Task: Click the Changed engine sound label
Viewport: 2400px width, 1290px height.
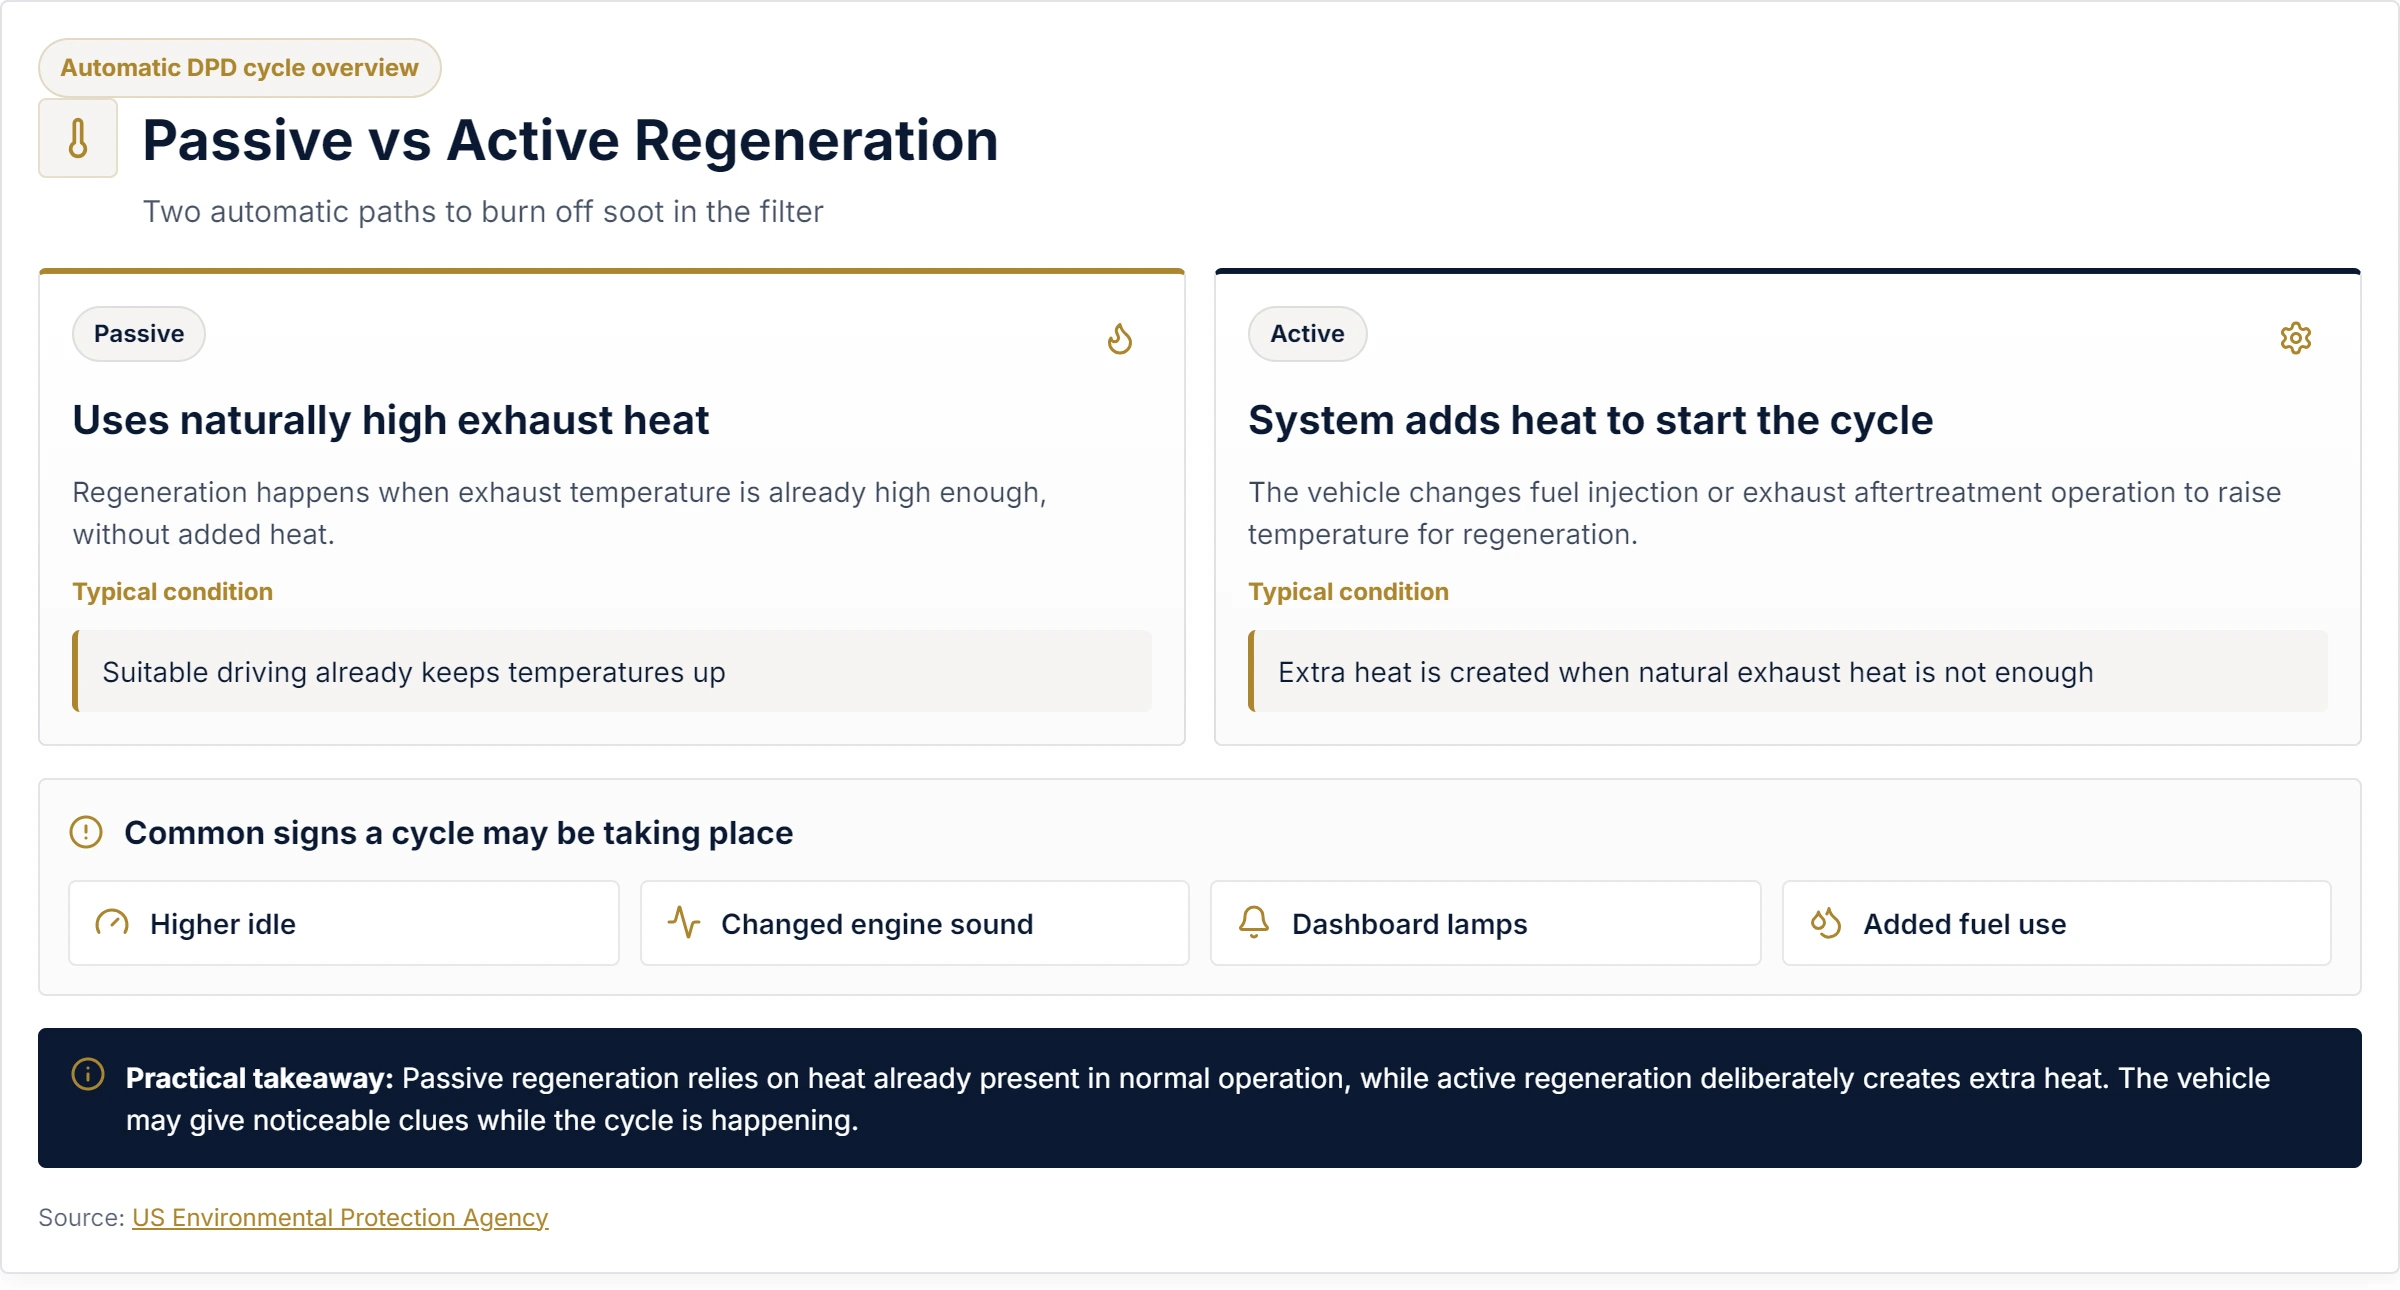Action: coord(877,924)
